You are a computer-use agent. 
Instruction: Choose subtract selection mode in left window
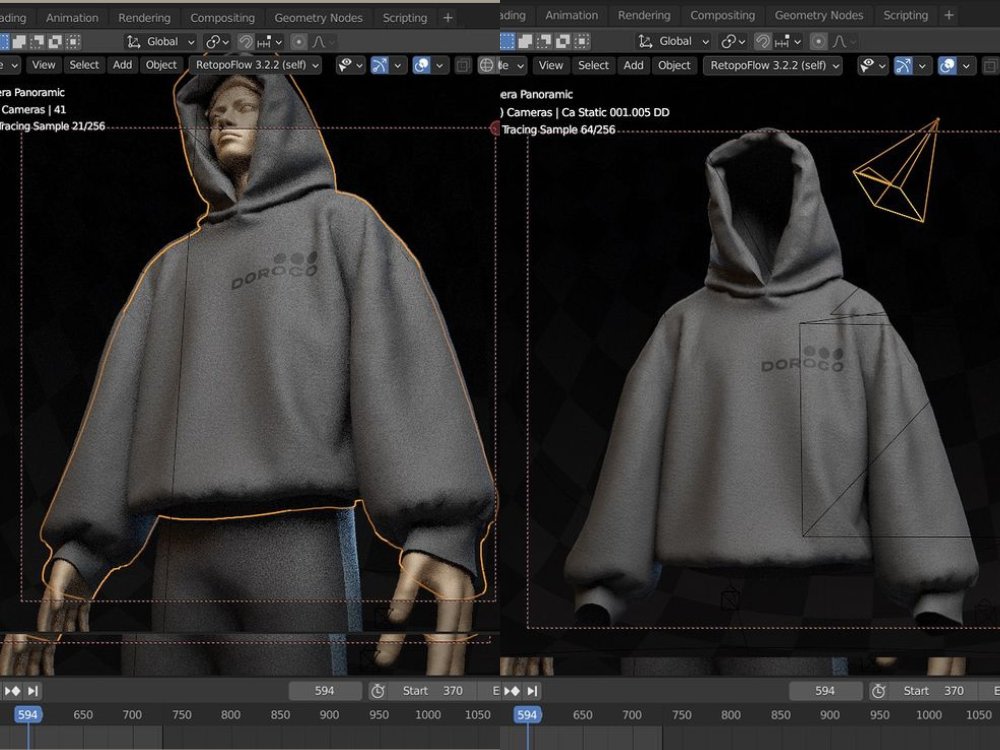(x=37, y=42)
